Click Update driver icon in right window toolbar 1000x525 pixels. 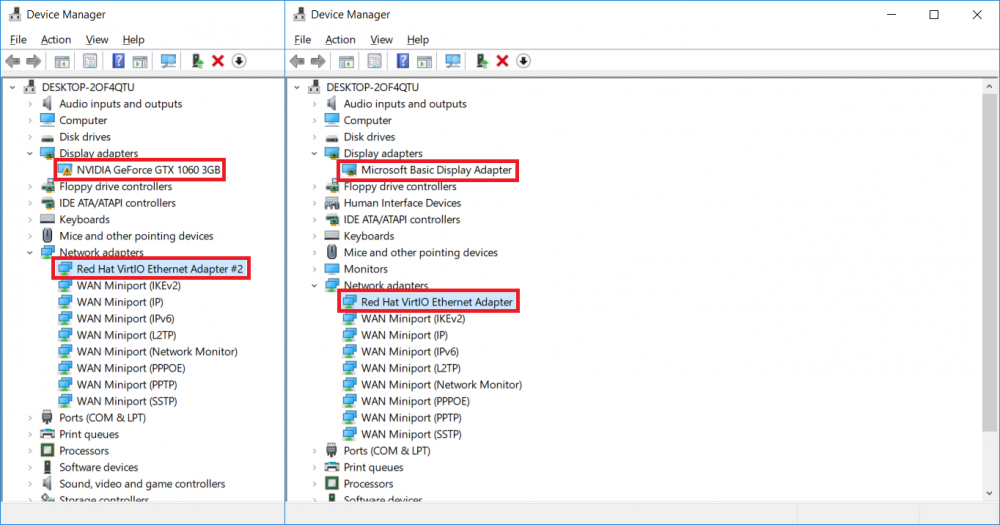[x=482, y=61]
